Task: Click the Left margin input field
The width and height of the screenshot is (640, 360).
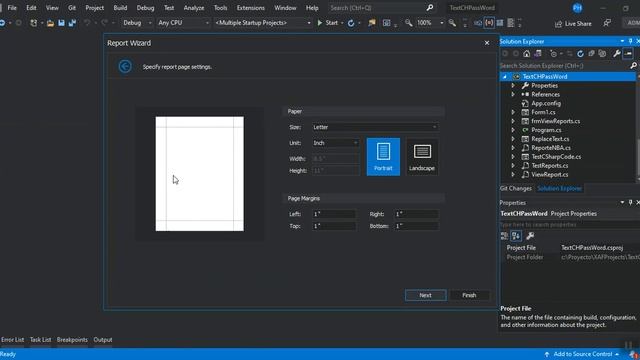Action: click(x=334, y=214)
